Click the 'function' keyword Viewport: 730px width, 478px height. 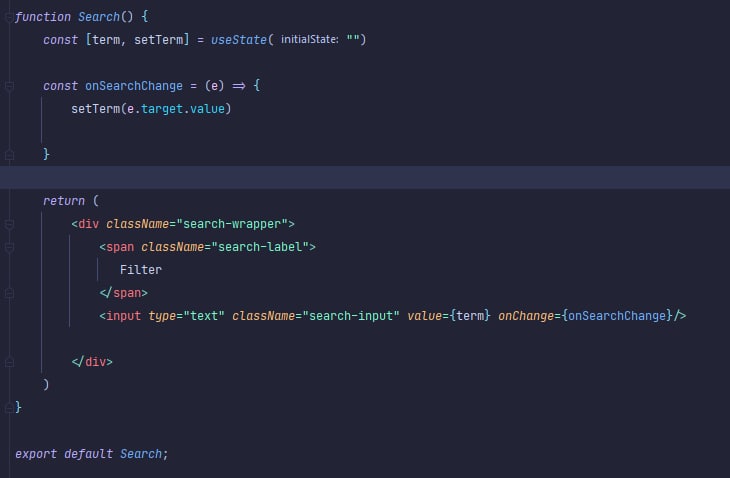tap(43, 17)
